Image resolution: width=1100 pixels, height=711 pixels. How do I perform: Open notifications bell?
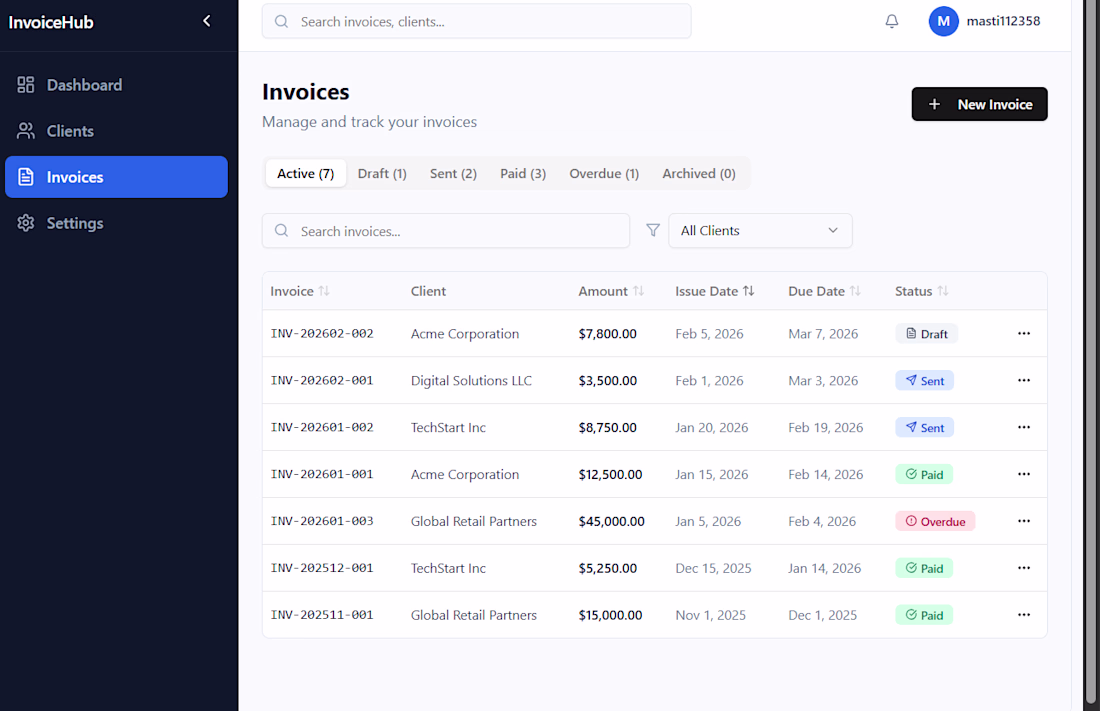pos(892,21)
